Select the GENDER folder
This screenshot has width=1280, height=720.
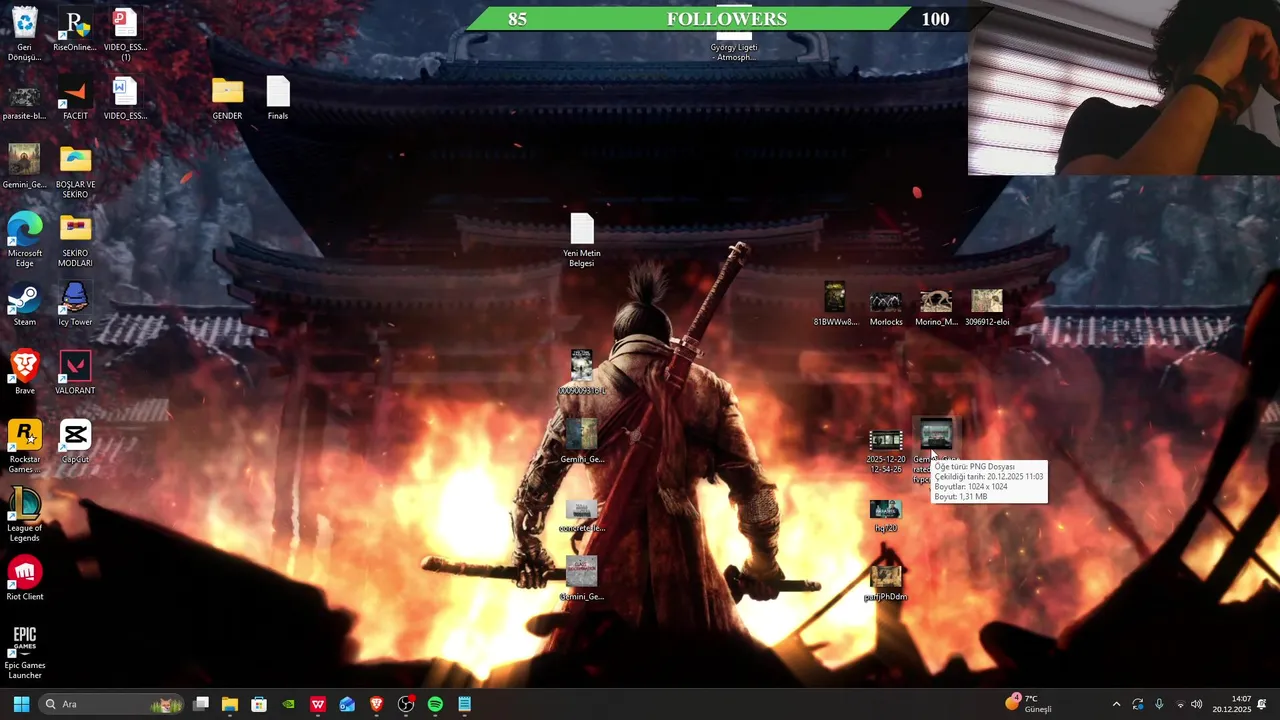(x=227, y=98)
